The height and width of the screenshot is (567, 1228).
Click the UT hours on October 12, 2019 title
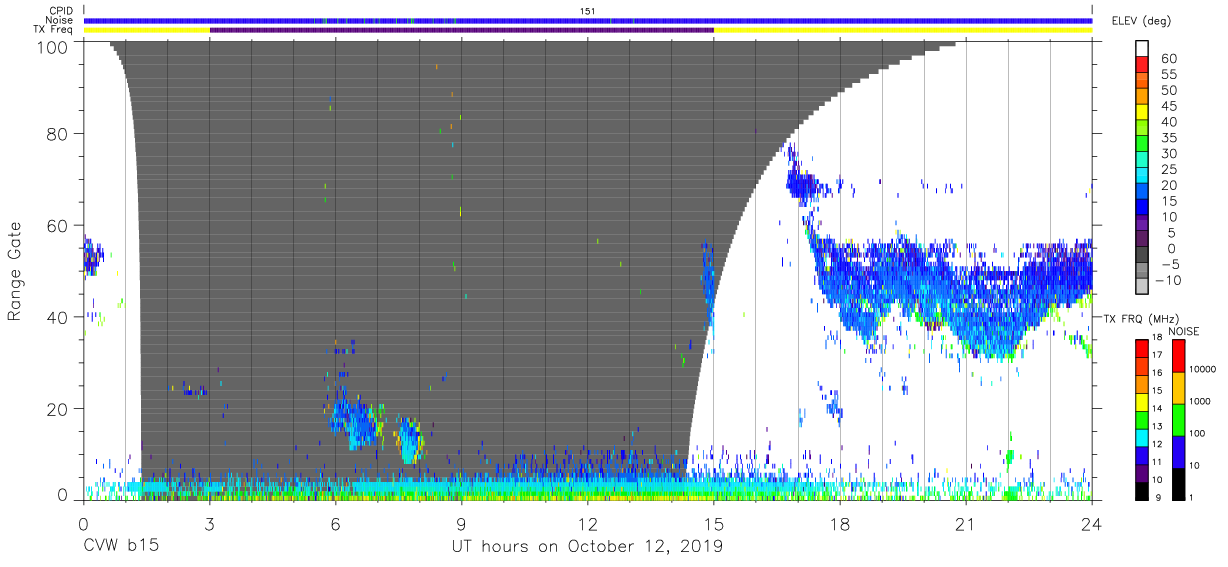(x=587, y=547)
